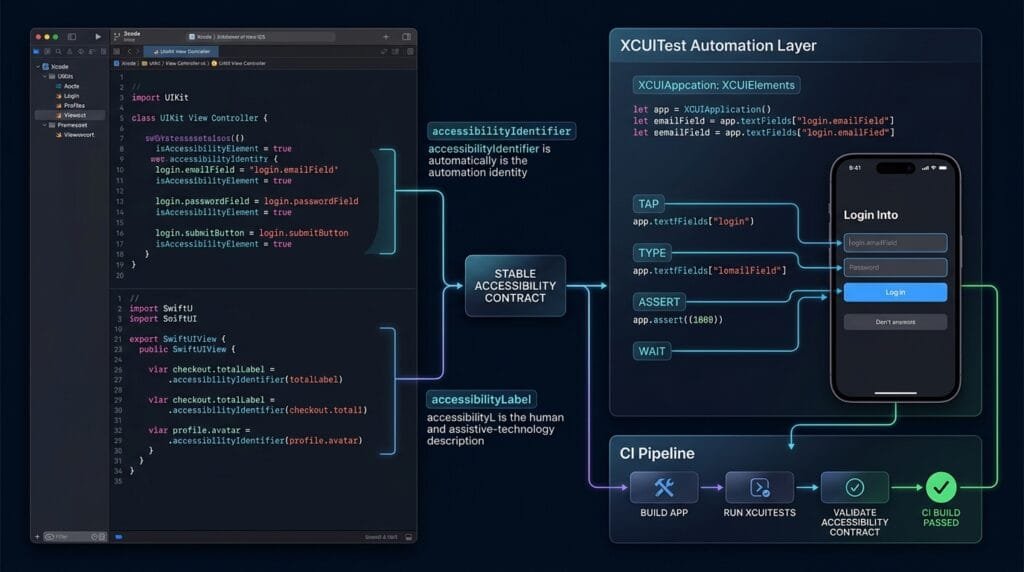1024x572 pixels.
Task: Click the accessibilityLabel heading label
Action: tap(481, 399)
